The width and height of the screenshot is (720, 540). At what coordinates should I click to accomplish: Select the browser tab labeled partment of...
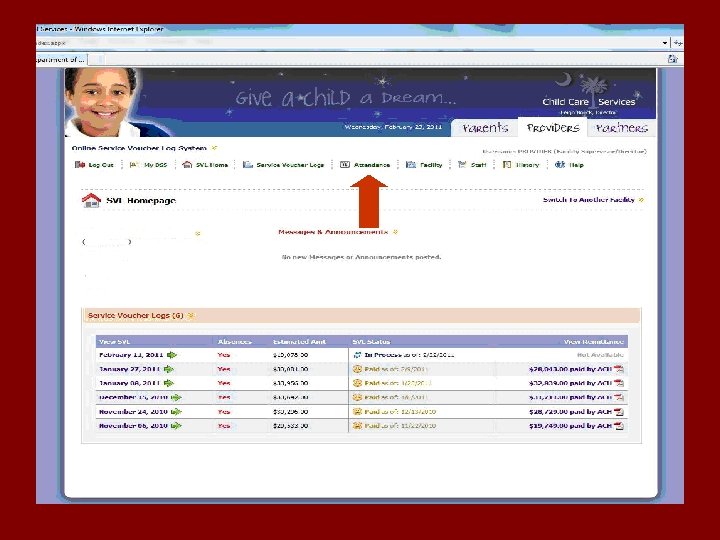62,59
